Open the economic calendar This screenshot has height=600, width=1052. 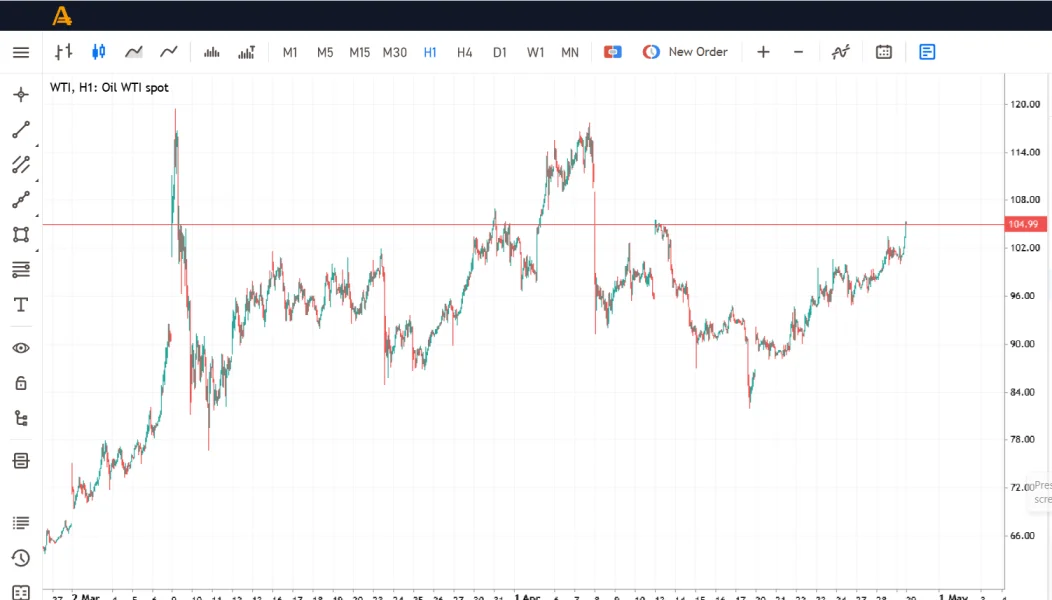click(x=884, y=52)
